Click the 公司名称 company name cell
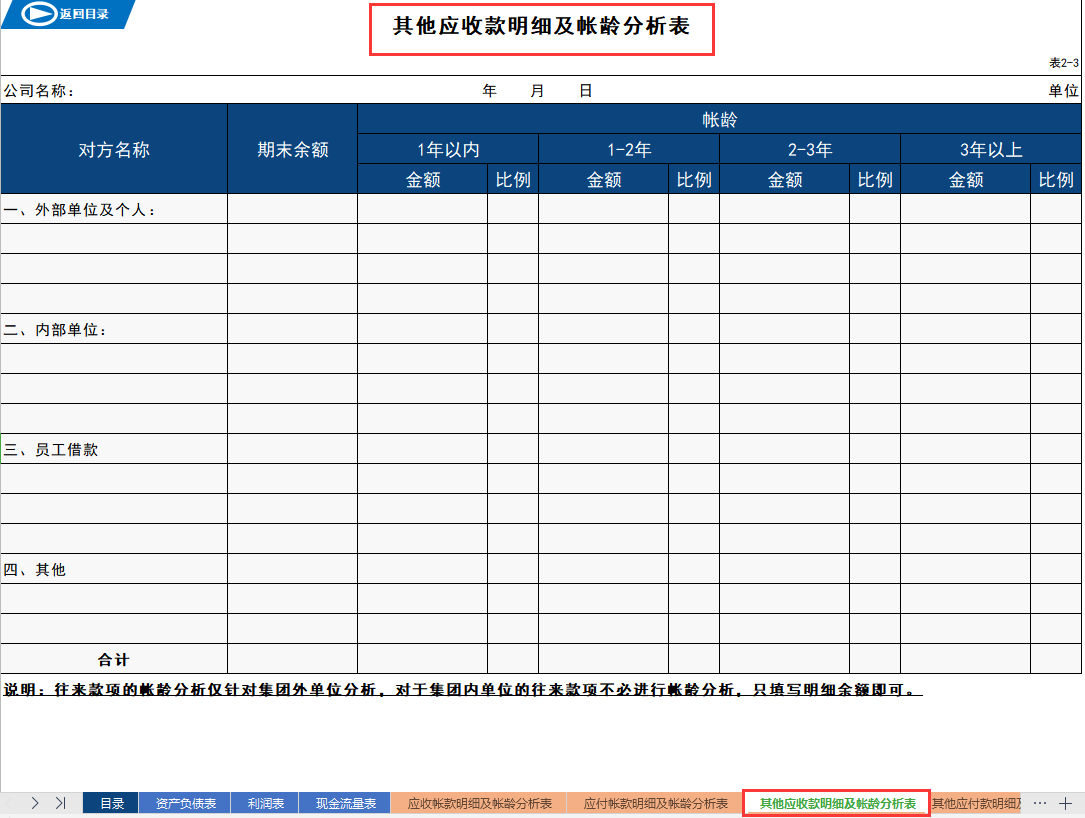The width and height of the screenshot is (1085, 818). tap(35, 89)
